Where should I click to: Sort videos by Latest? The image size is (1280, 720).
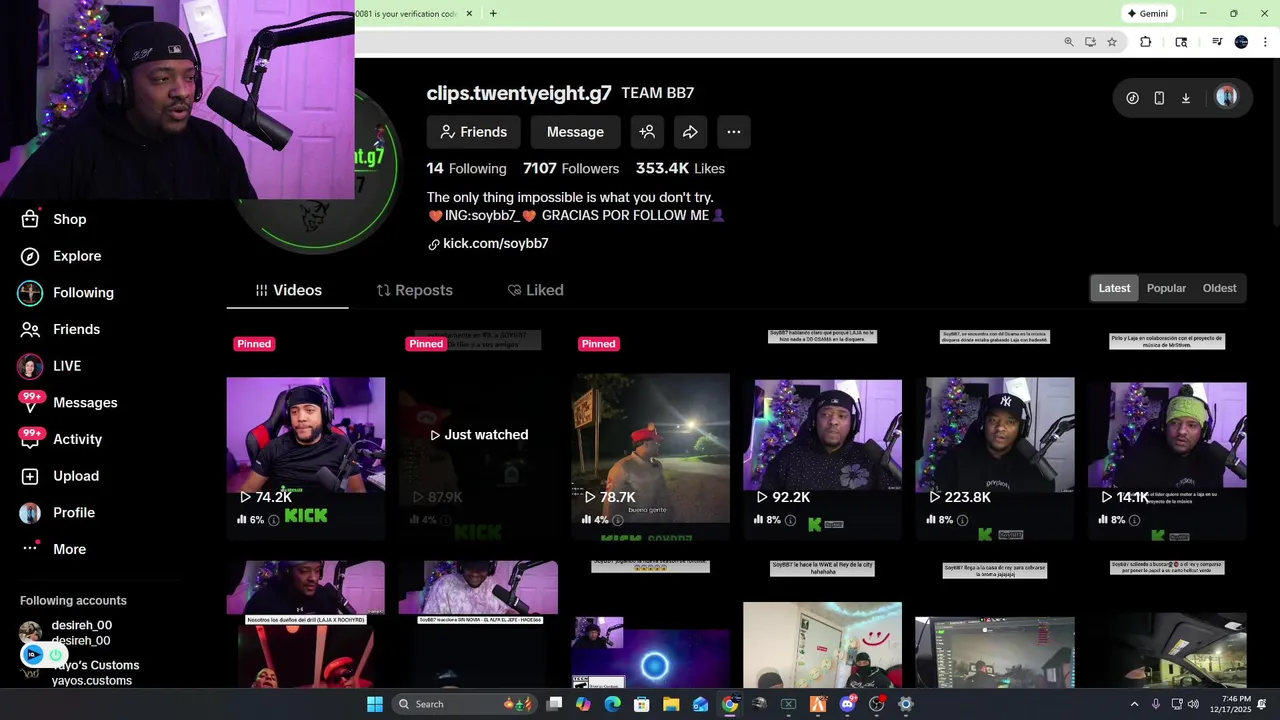point(1114,288)
